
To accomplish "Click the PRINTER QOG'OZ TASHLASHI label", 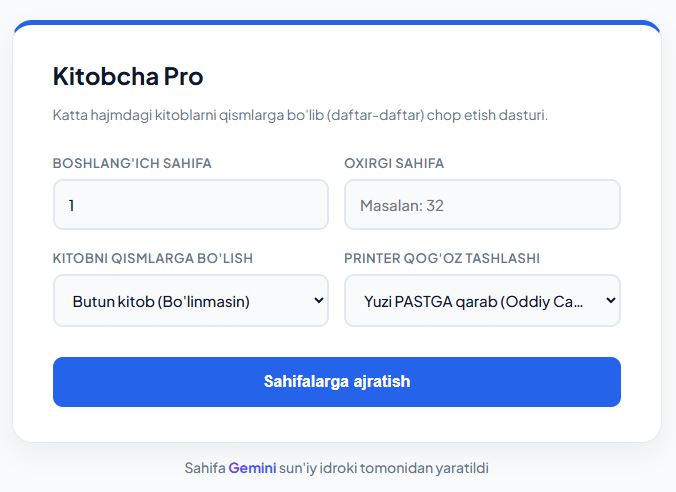I will [x=442, y=258].
